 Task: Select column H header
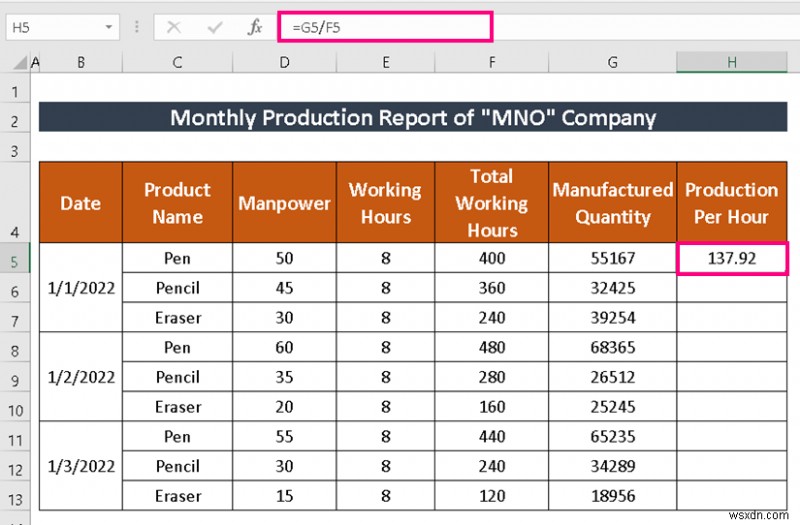(x=732, y=62)
